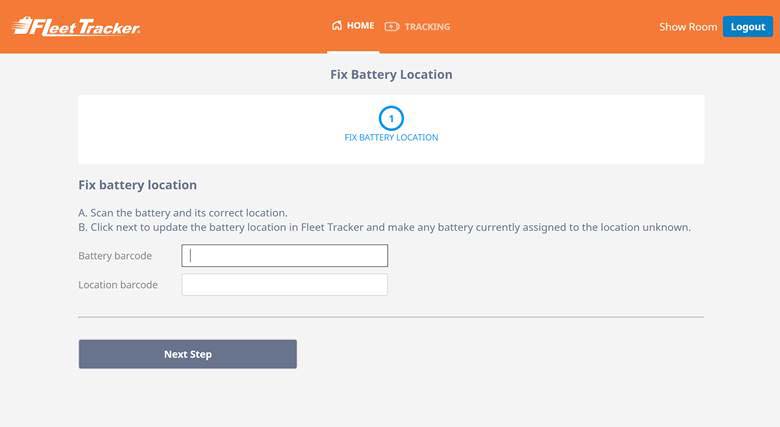Focus the Location barcode input field
Screen dimensions: 780x427
click(x=284, y=285)
